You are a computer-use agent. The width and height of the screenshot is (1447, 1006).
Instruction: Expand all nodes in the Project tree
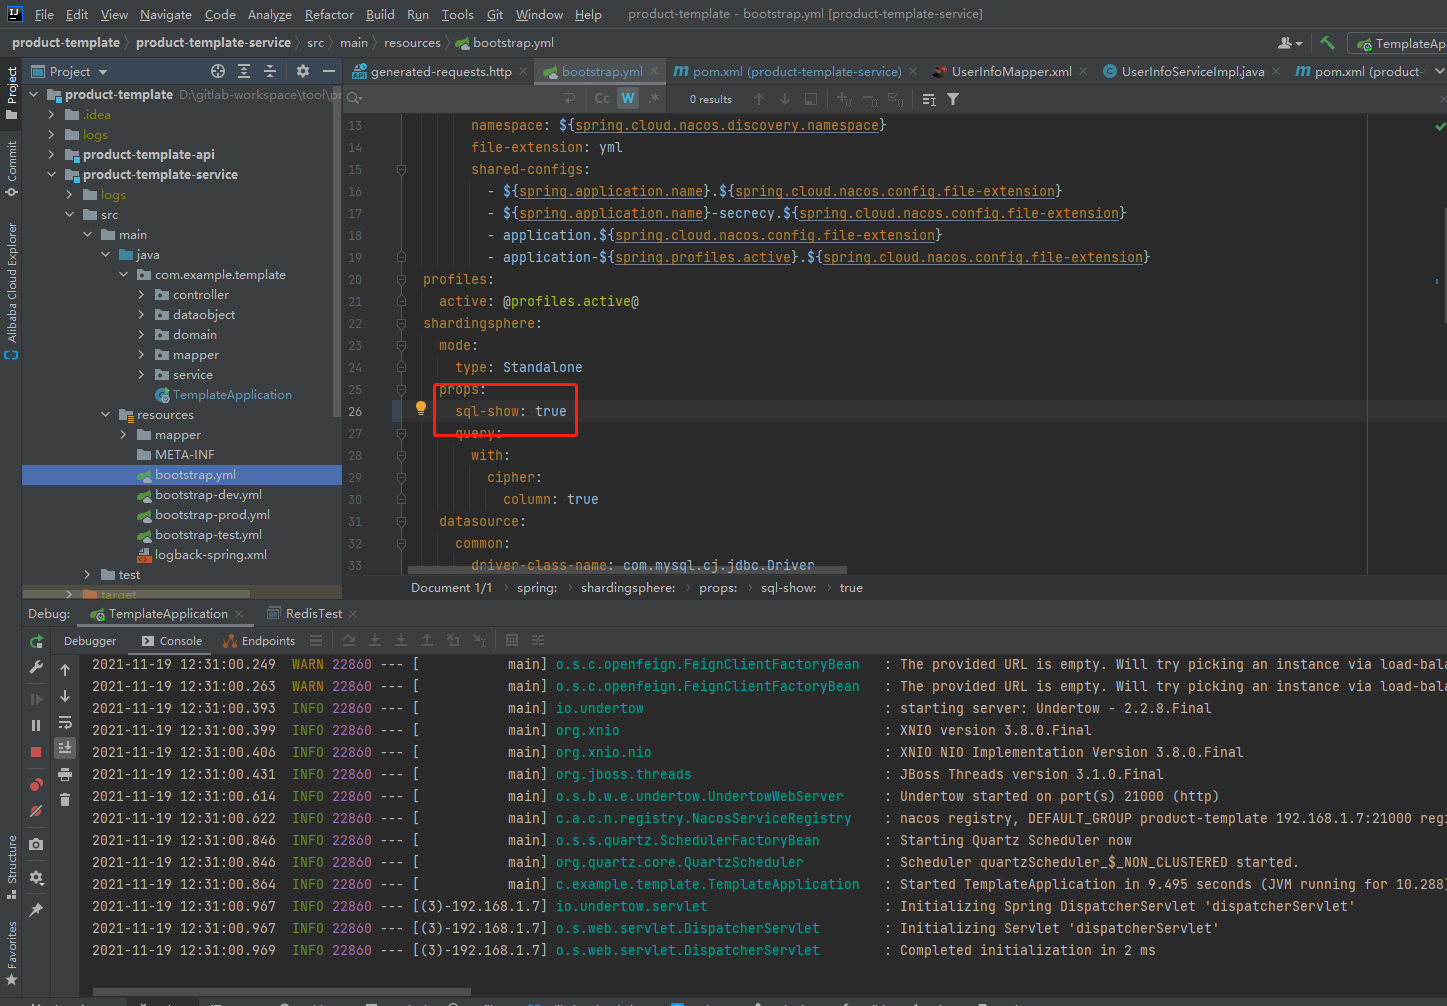point(244,71)
